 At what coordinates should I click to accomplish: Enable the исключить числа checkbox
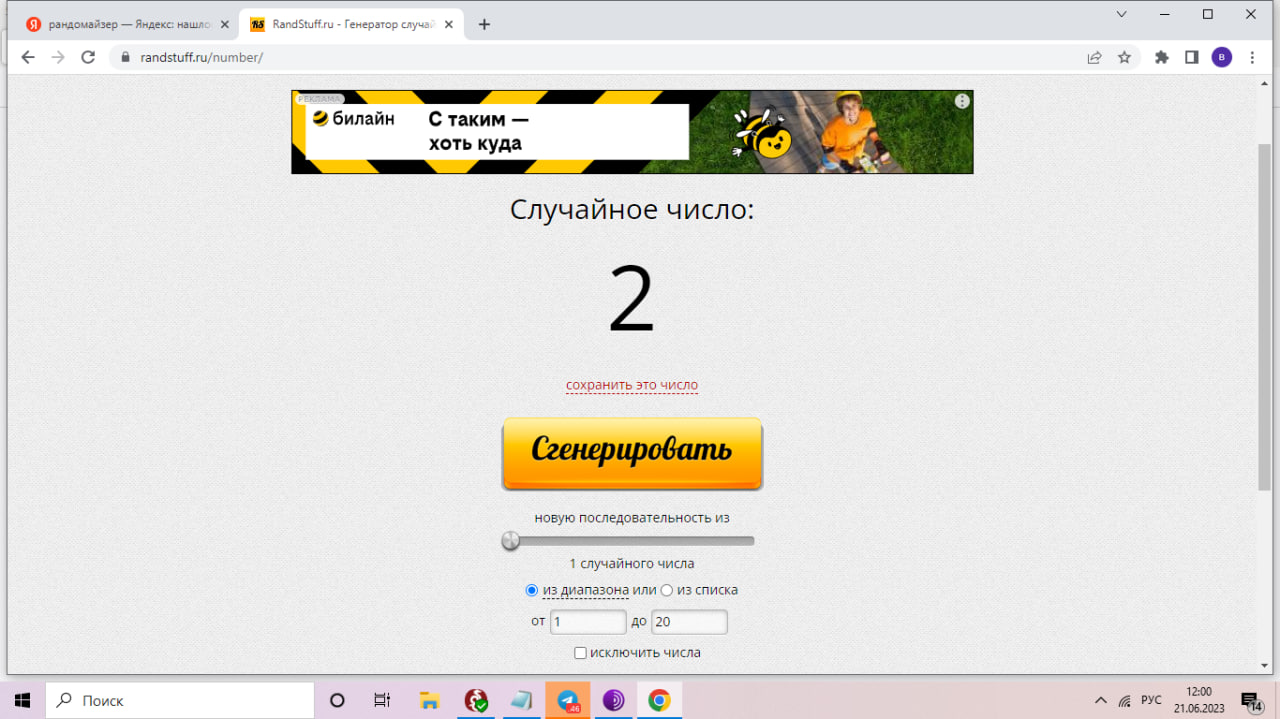point(580,653)
